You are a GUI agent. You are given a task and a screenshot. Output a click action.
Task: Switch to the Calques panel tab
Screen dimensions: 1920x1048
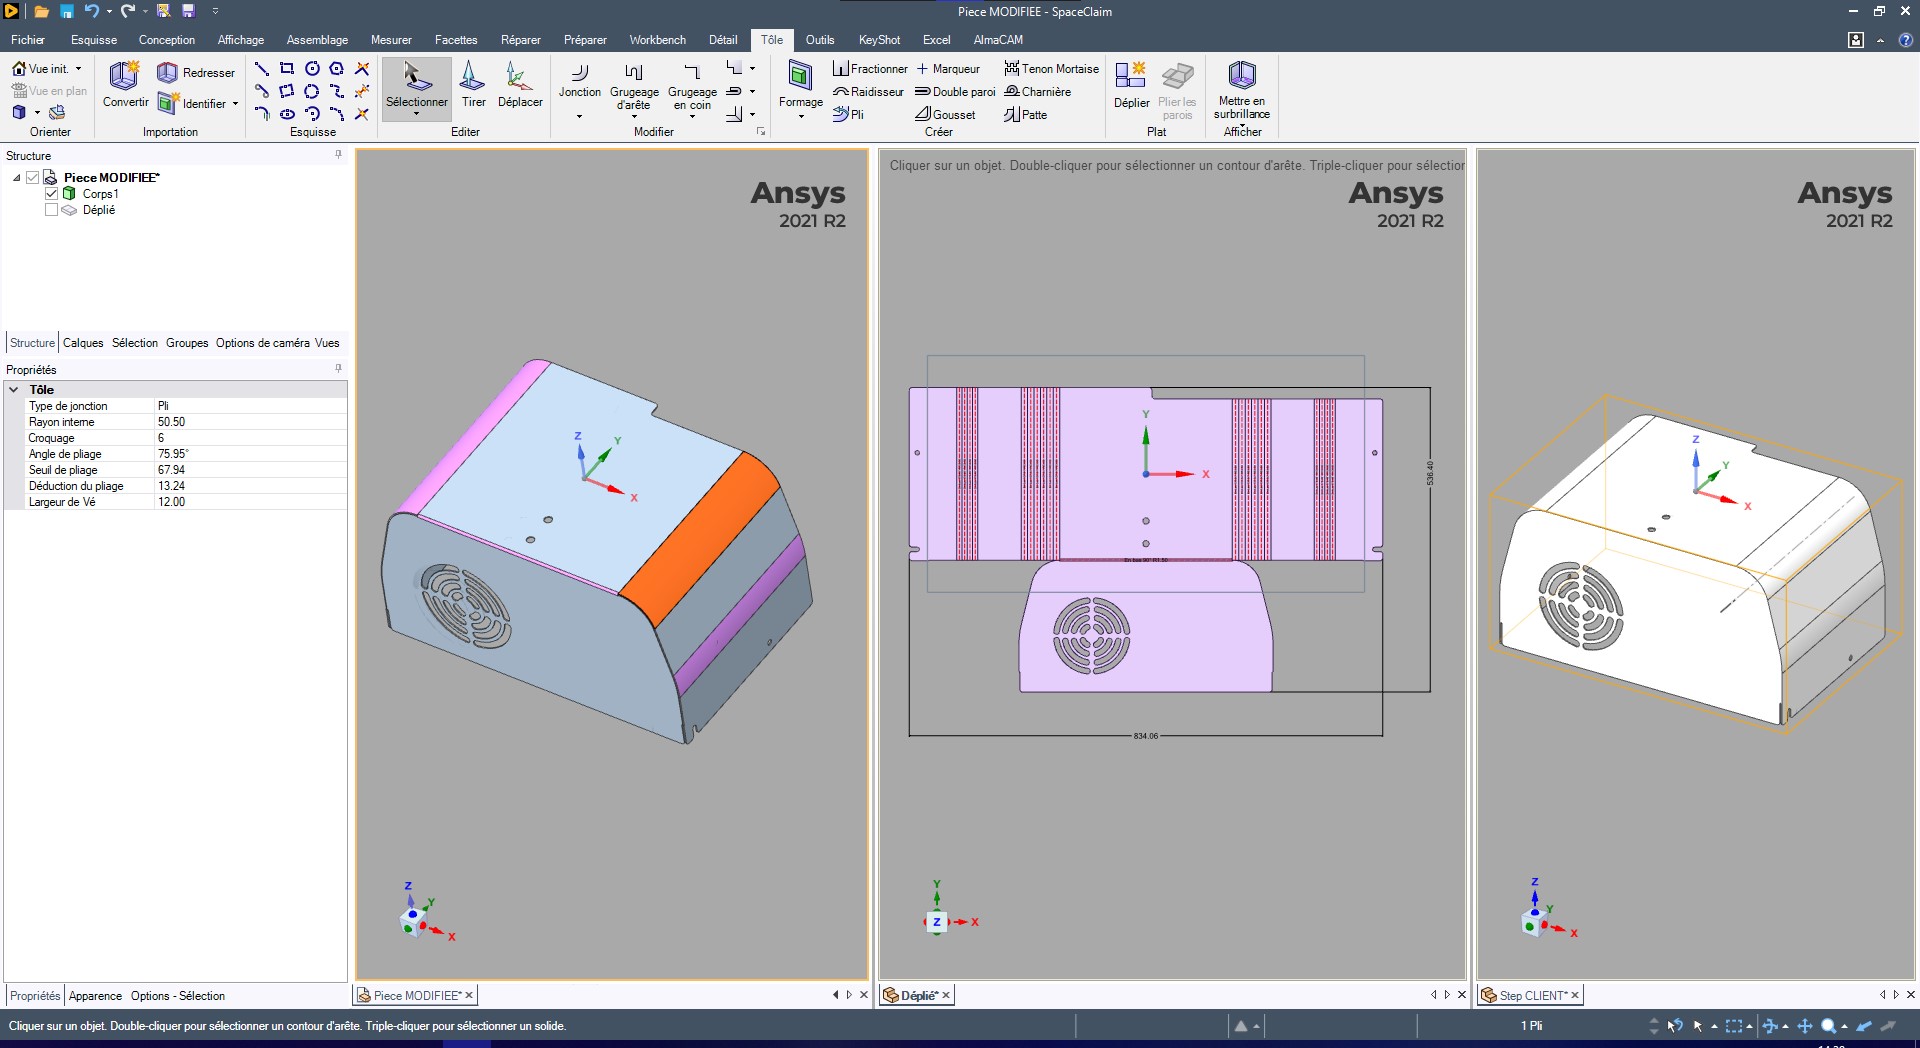(x=83, y=343)
